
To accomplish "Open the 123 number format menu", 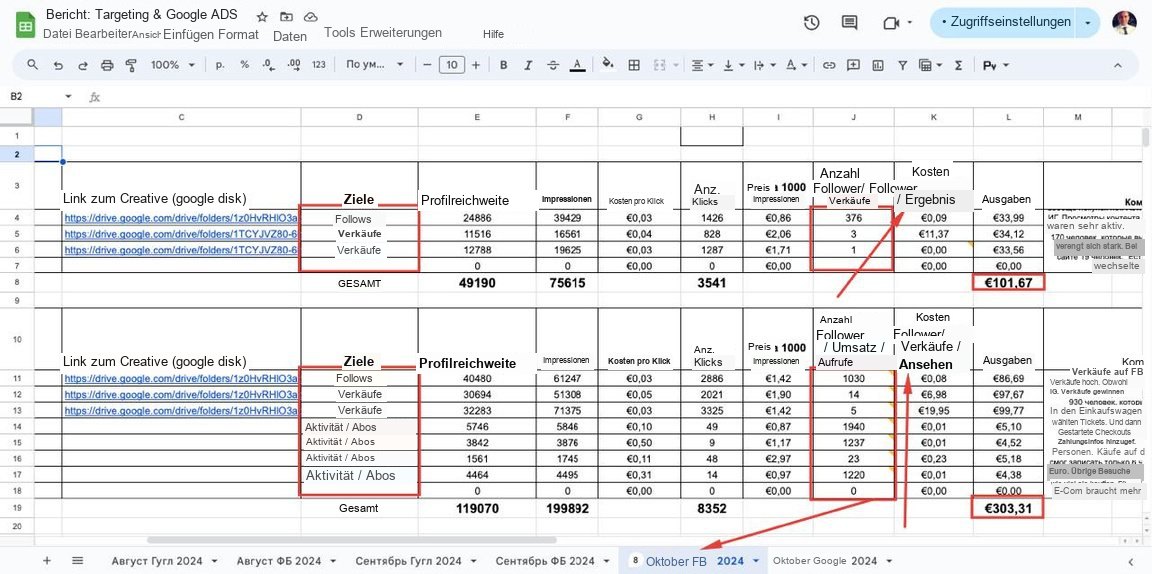I will point(319,65).
